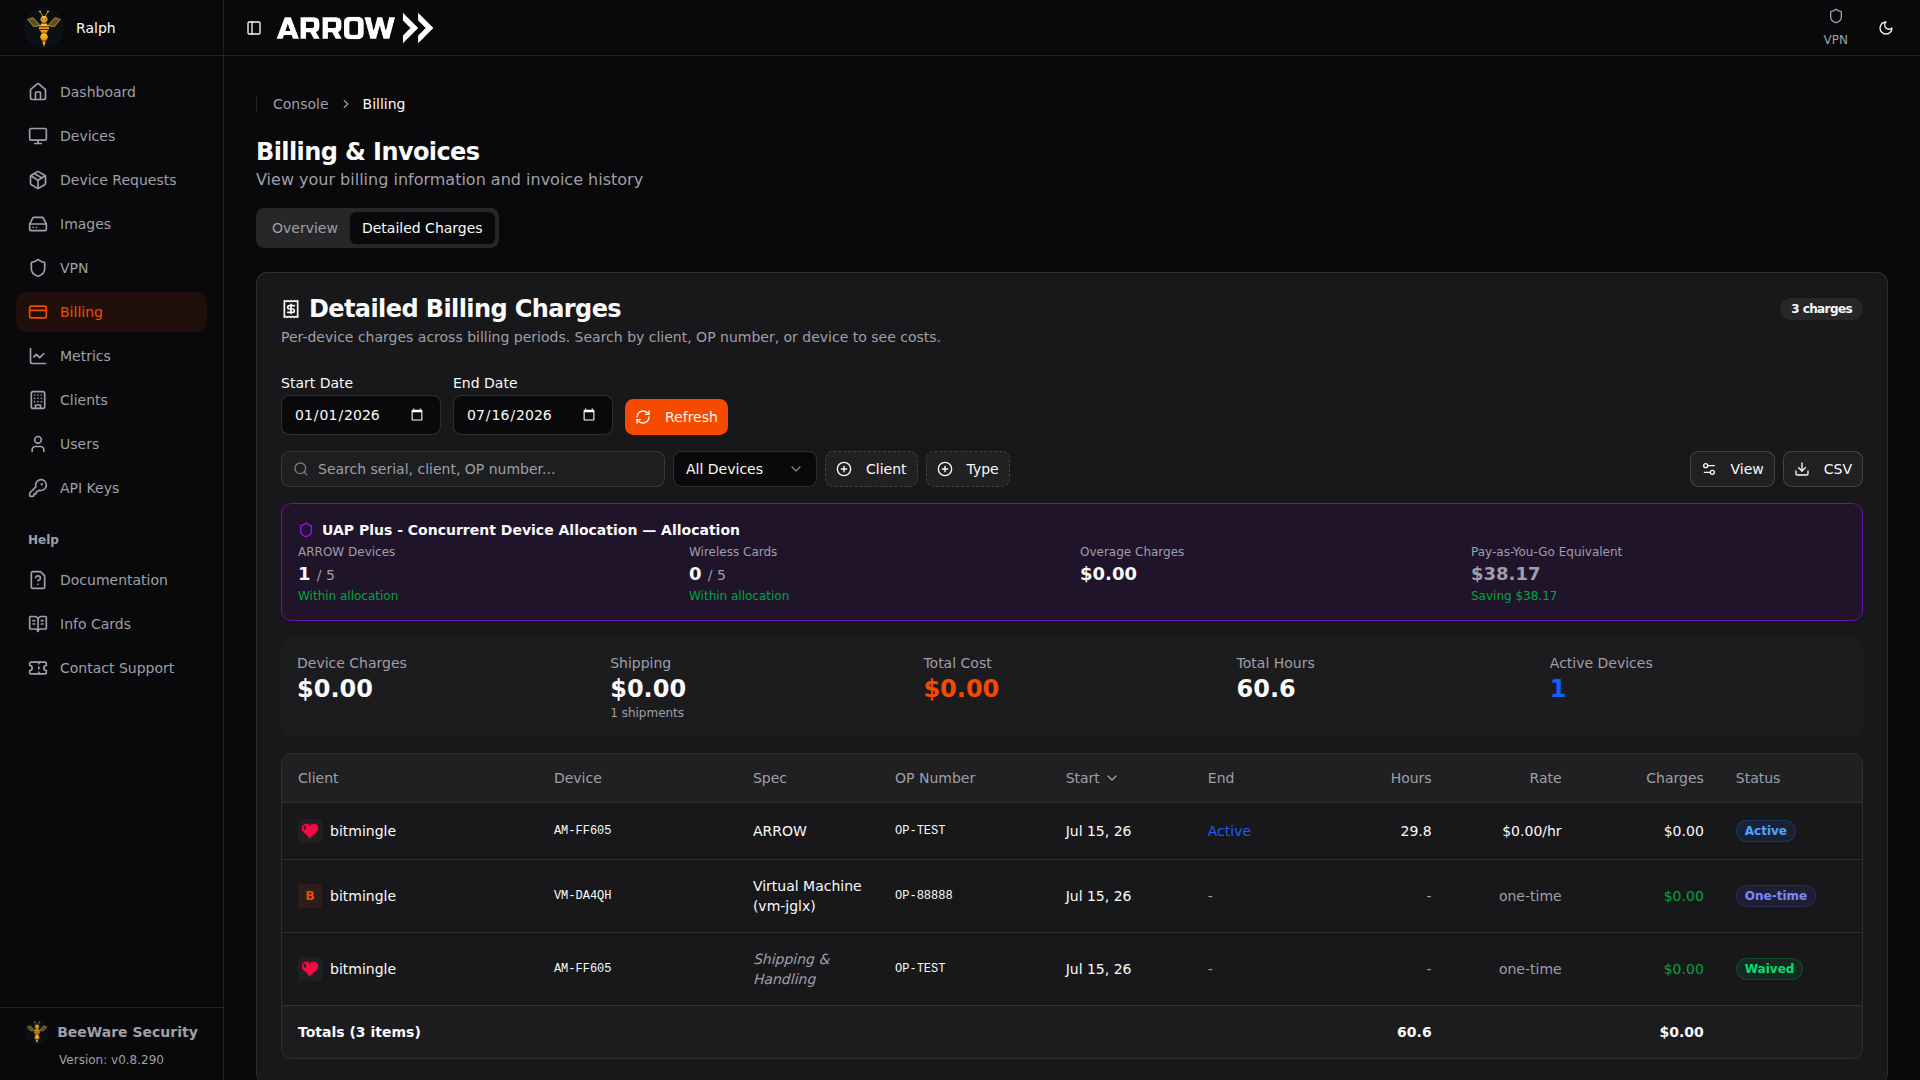This screenshot has width=1920, height=1080.
Task: Click the VPN shield icon in header
Action: (x=1835, y=16)
